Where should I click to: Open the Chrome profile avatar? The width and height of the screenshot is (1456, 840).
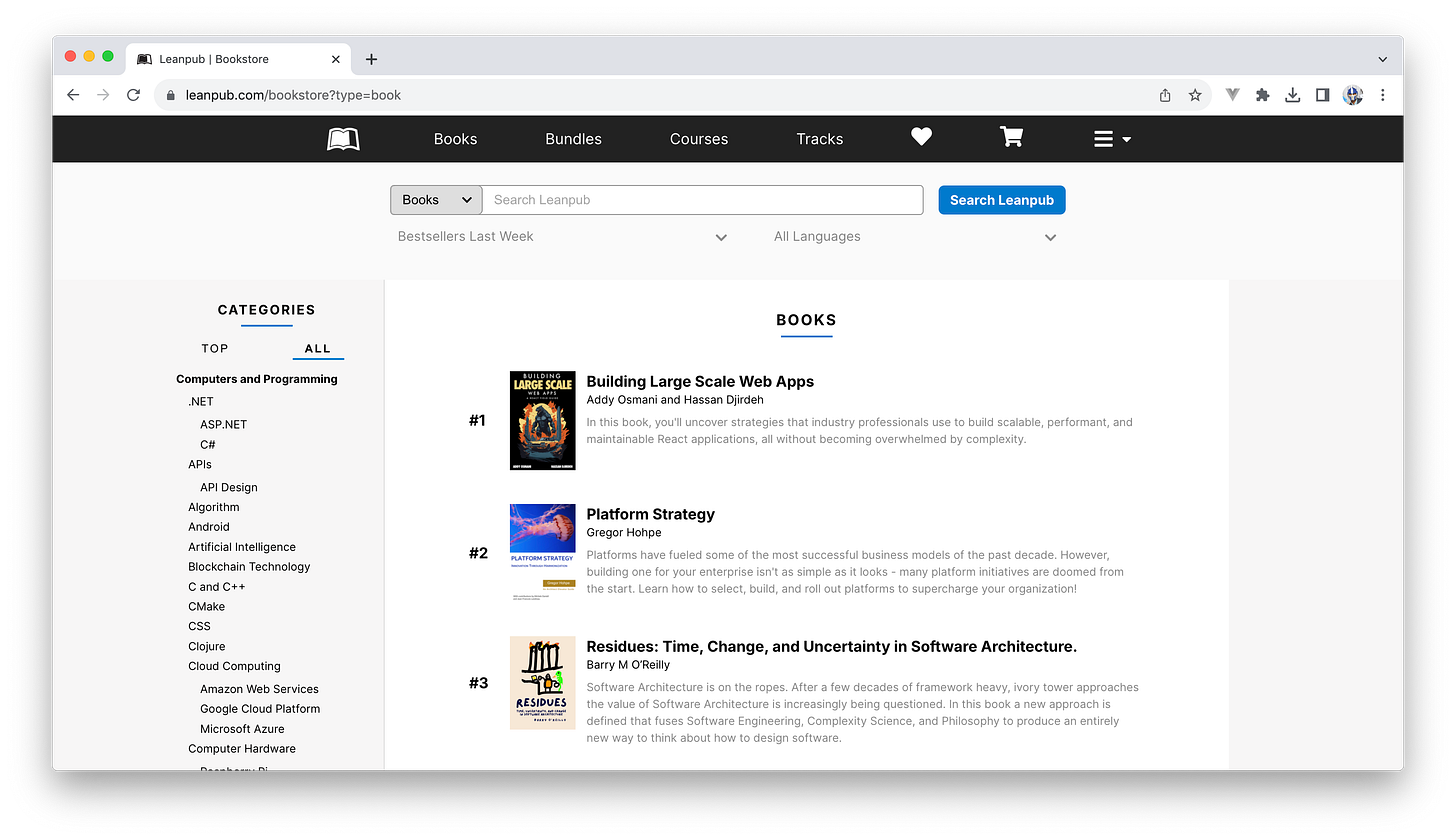coord(1352,95)
